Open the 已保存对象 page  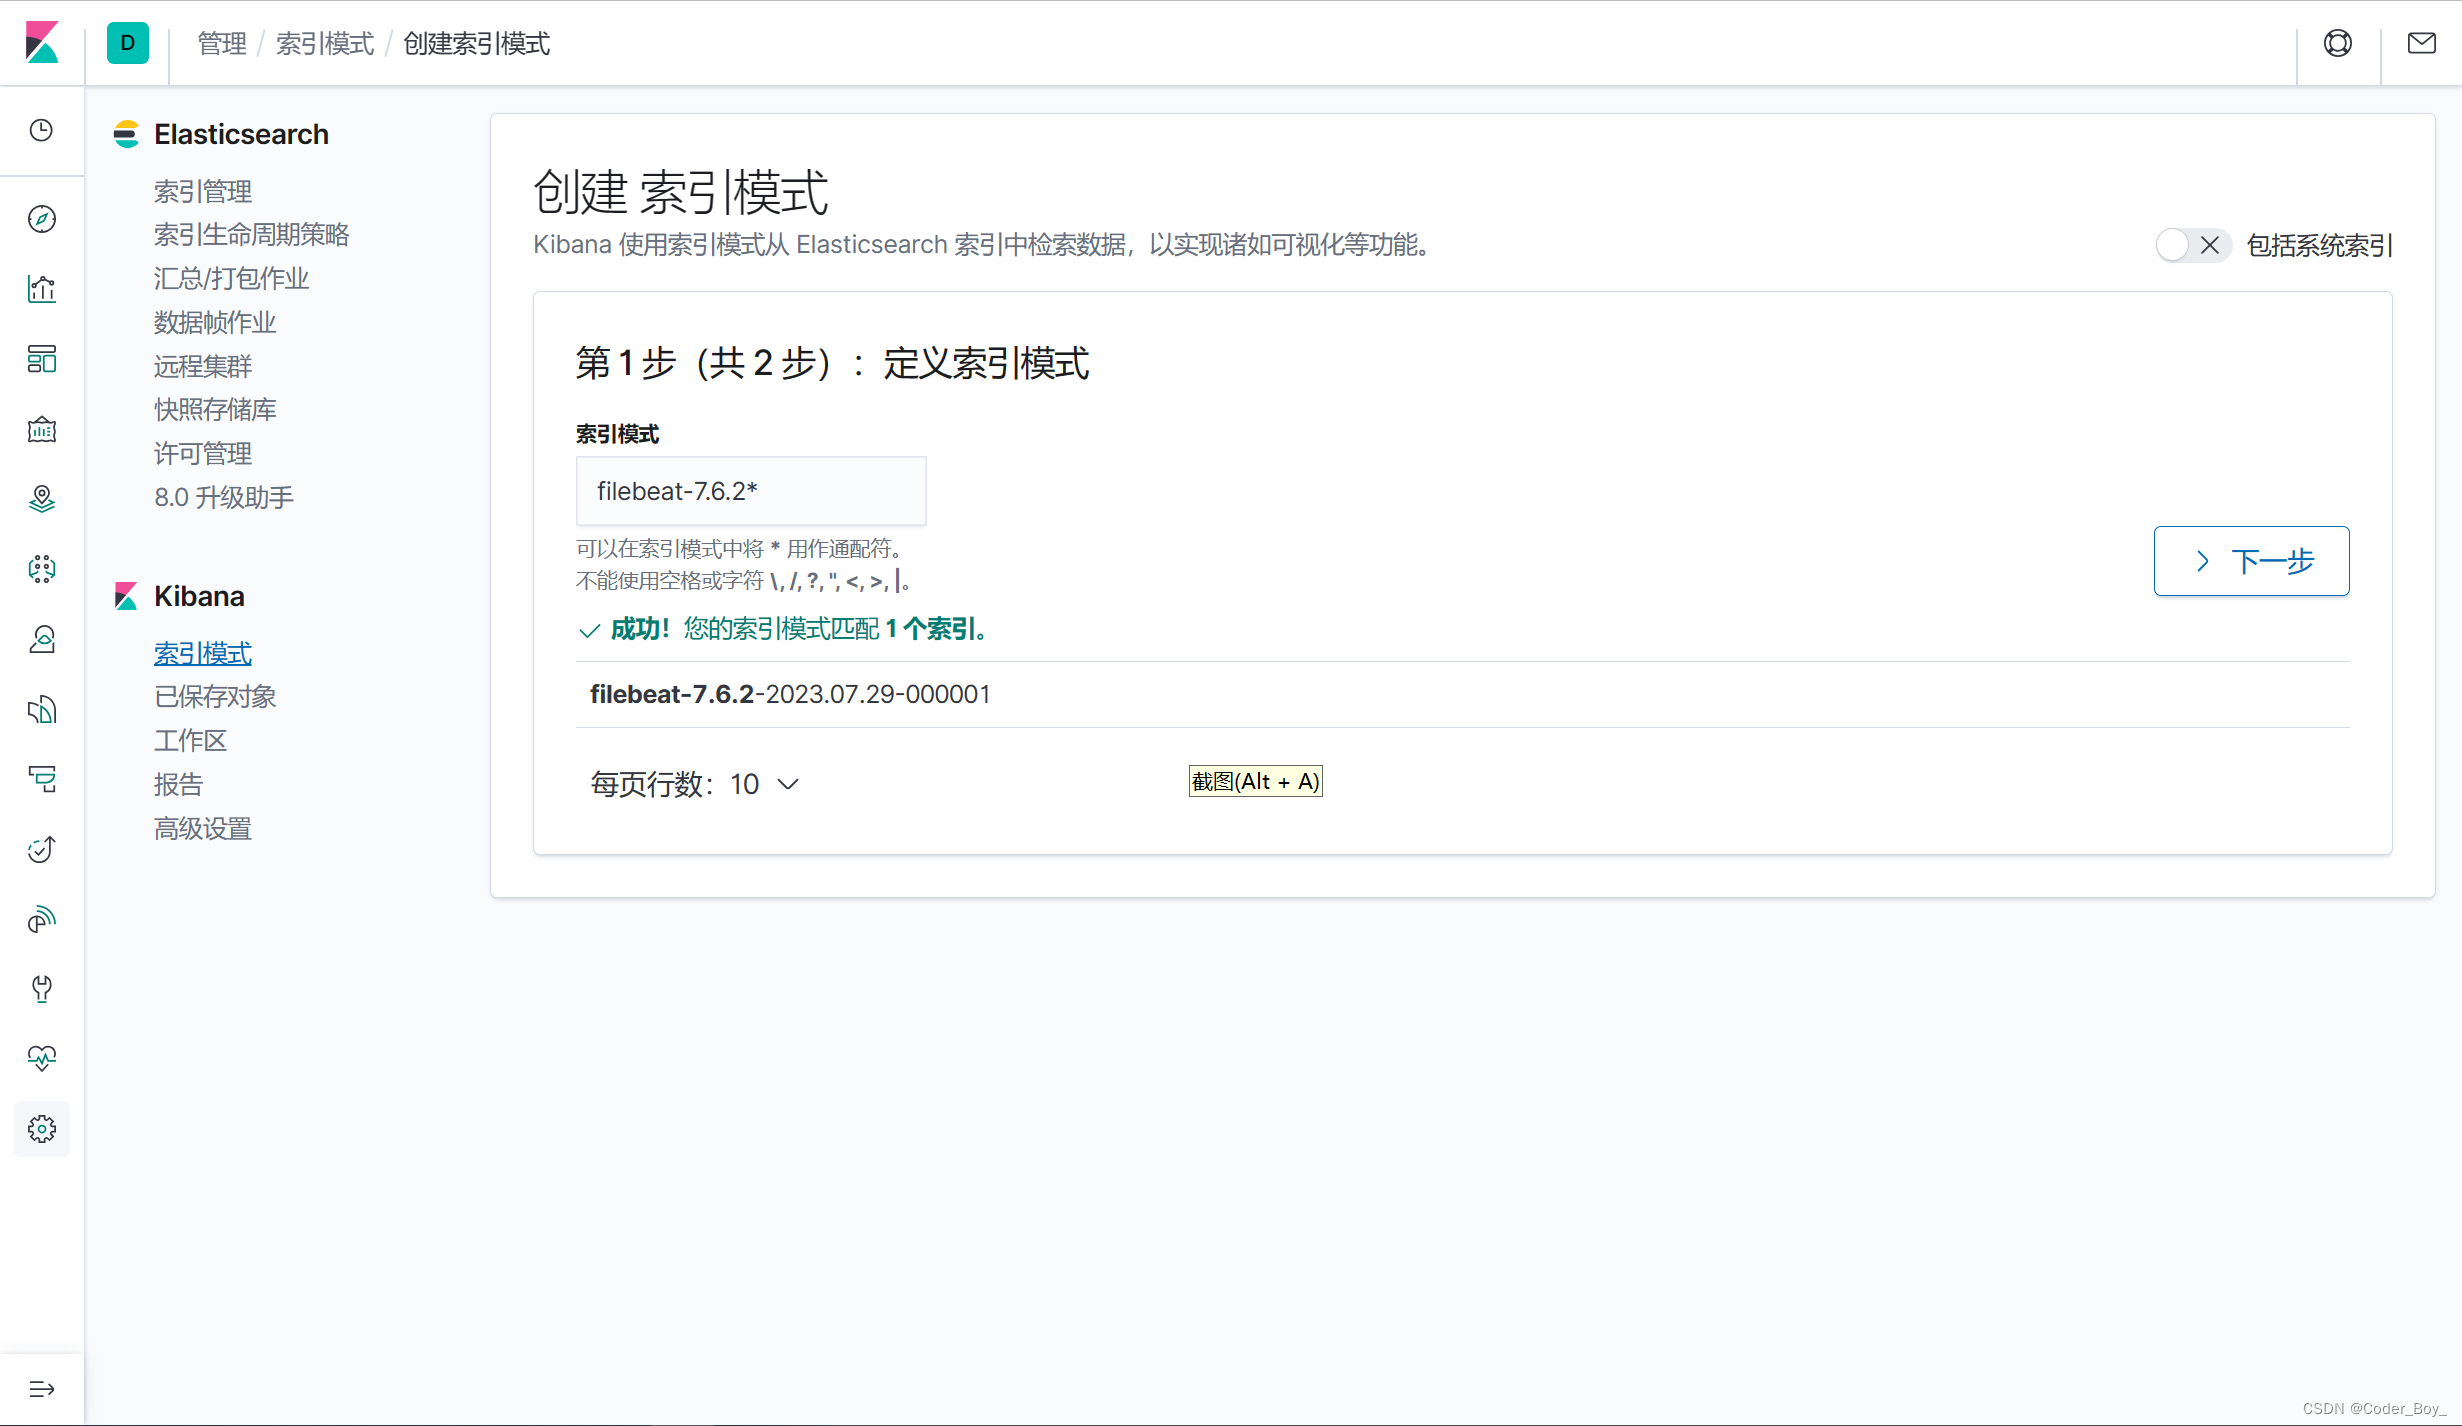pos(215,696)
